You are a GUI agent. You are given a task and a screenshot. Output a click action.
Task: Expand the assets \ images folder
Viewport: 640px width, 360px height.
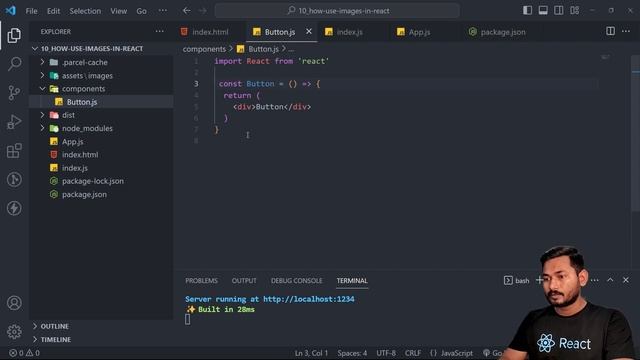pyautogui.click(x=101, y=76)
